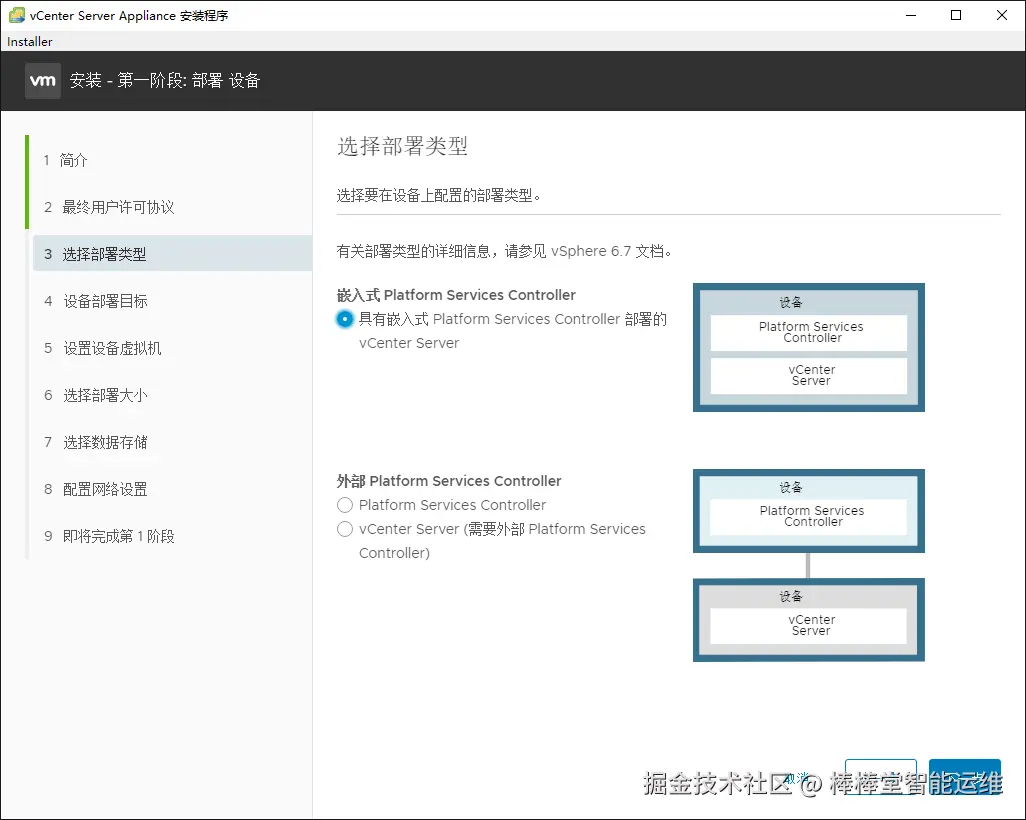Open the Installer menu
This screenshot has height=820, width=1026.
[x=29, y=42]
